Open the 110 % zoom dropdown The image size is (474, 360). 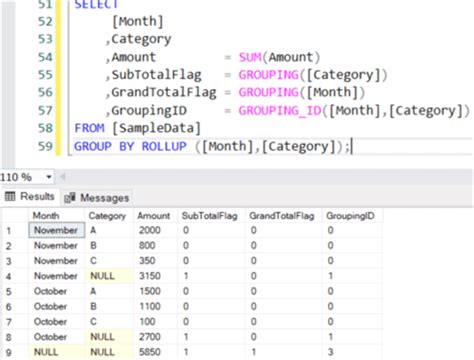[49, 177]
